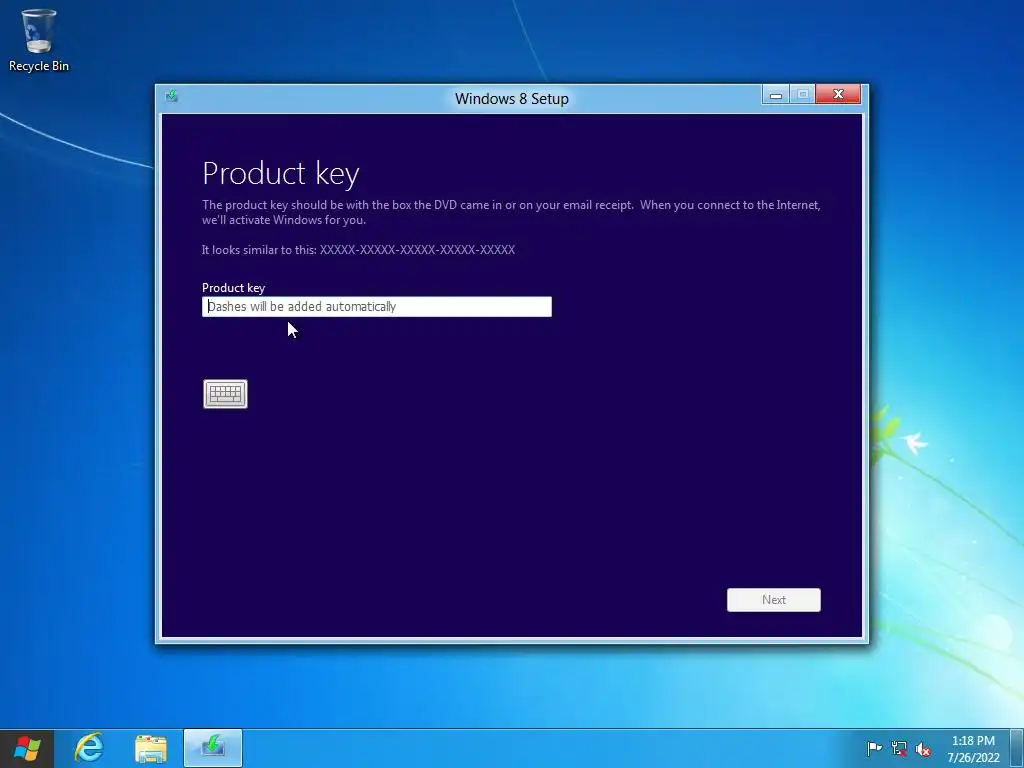Open the Windows Start menu
Viewport: 1024px width, 768px height.
pyautogui.click(x=27, y=748)
